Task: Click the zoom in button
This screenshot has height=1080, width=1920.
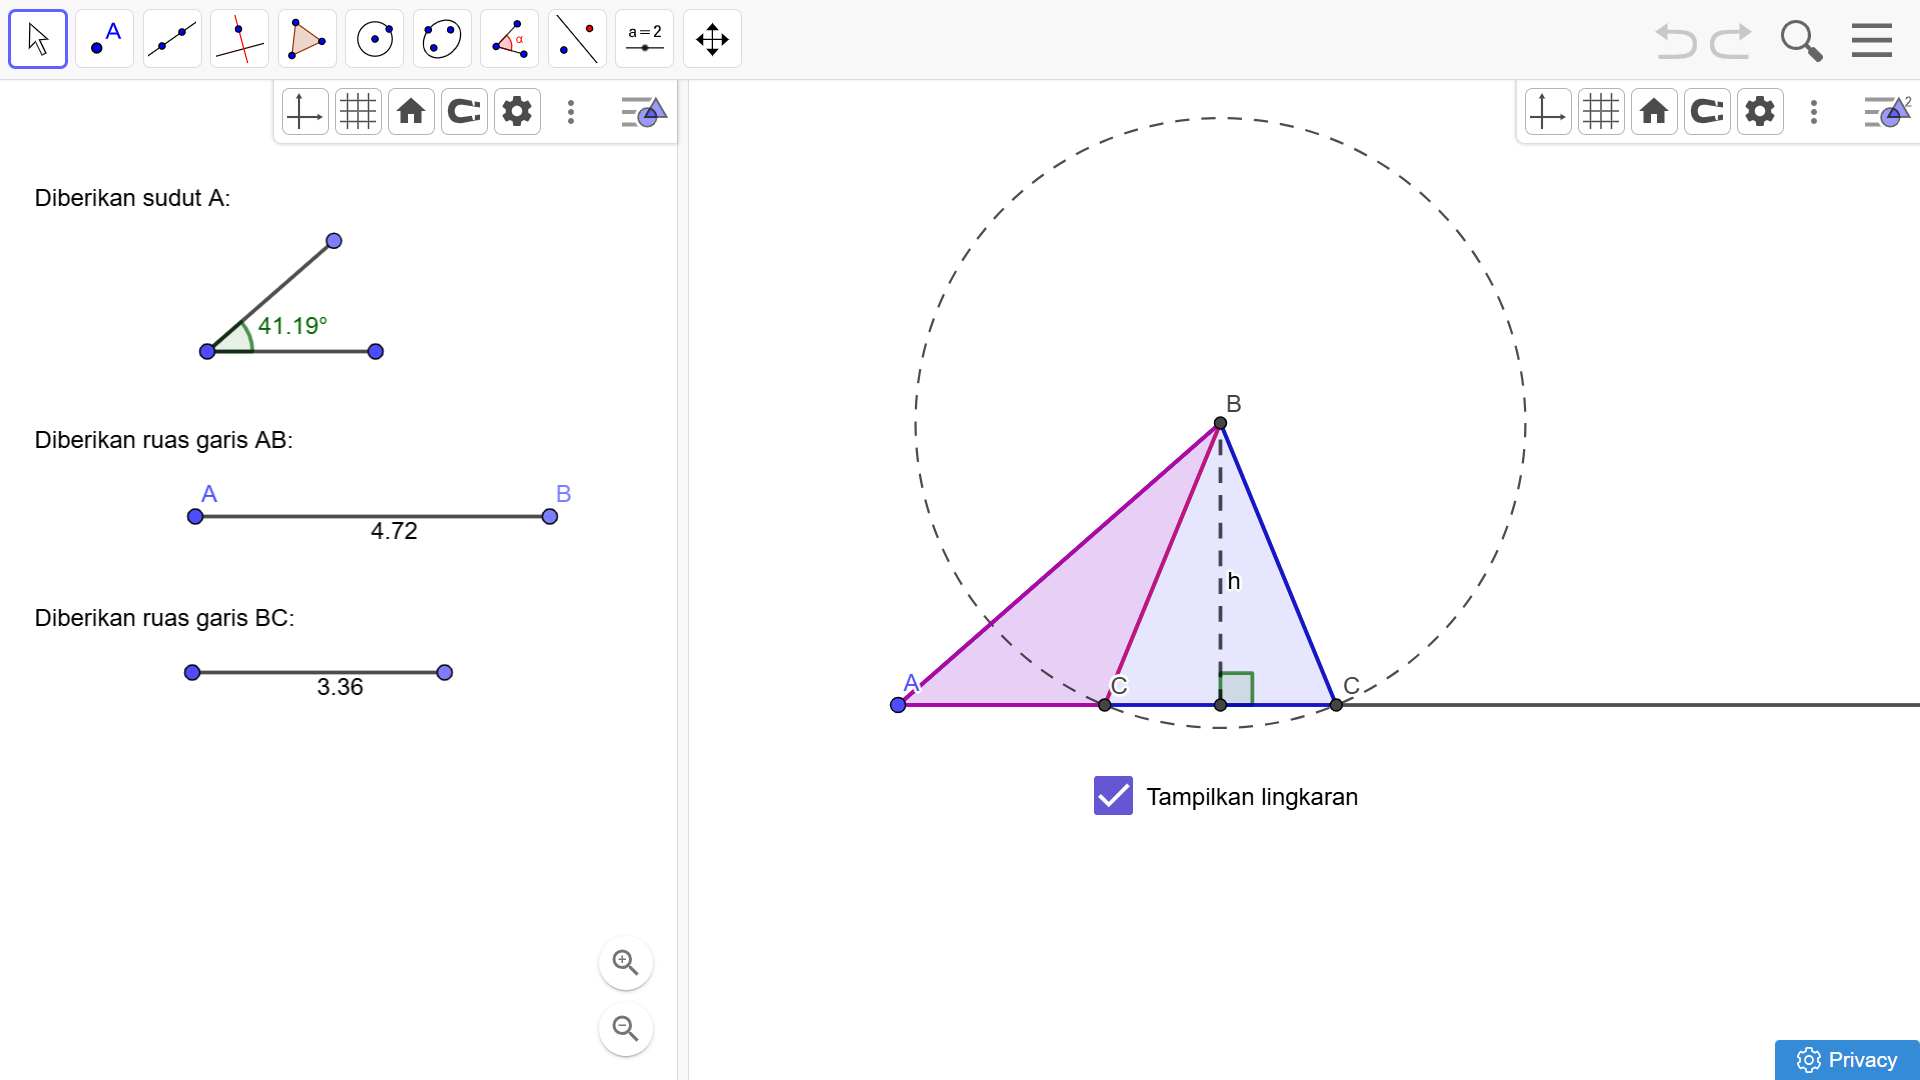Action: (626, 963)
